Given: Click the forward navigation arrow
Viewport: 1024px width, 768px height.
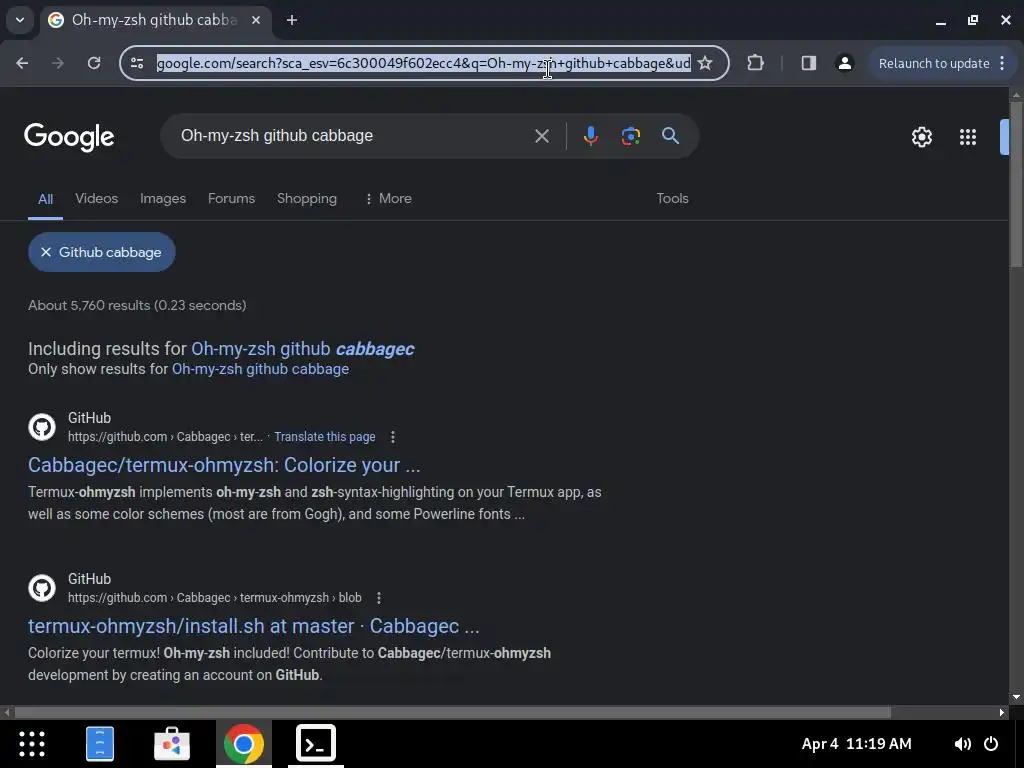Looking at the screenshot, I should (58, 63).
